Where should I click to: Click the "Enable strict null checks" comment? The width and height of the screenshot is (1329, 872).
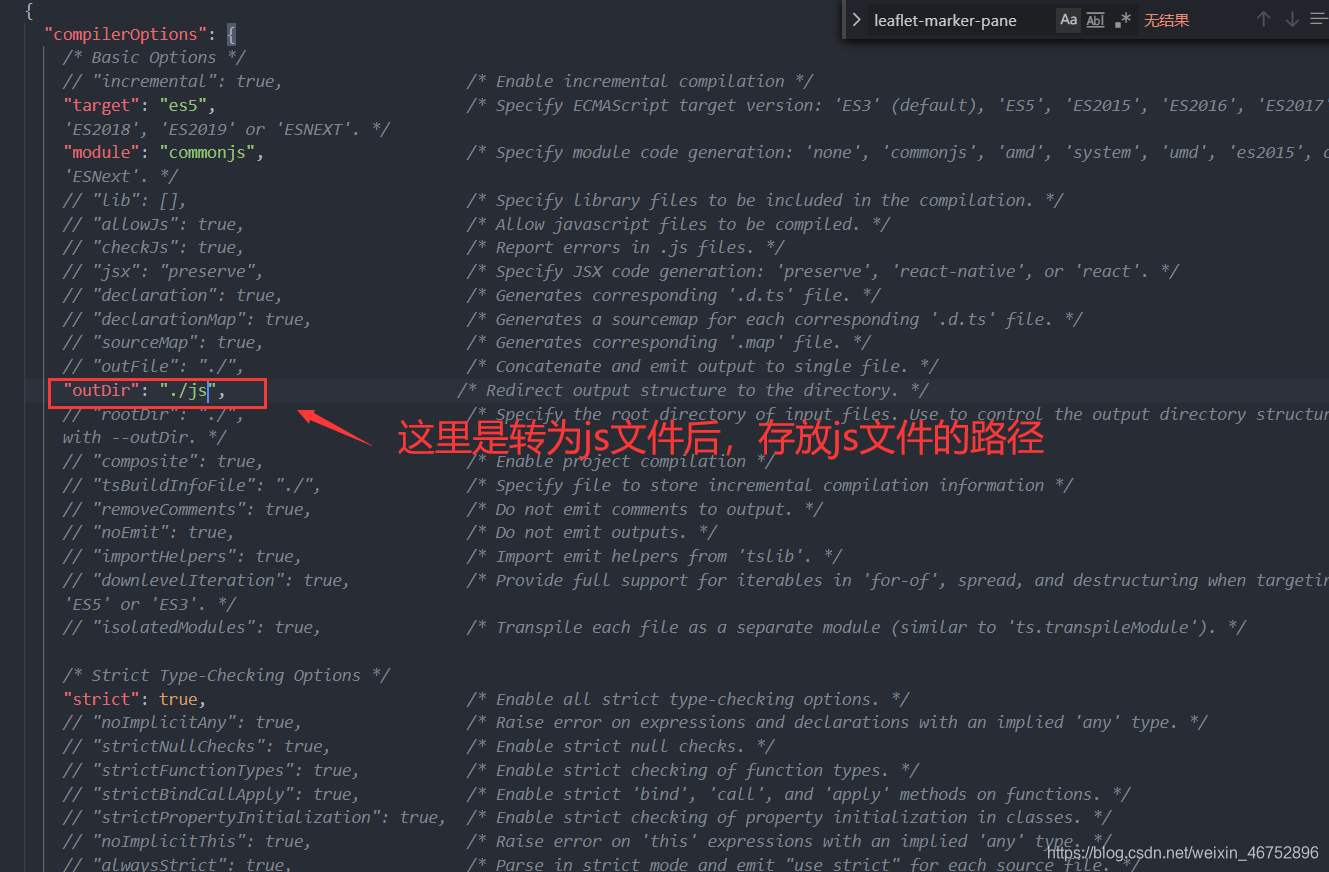tap(621, 746)
